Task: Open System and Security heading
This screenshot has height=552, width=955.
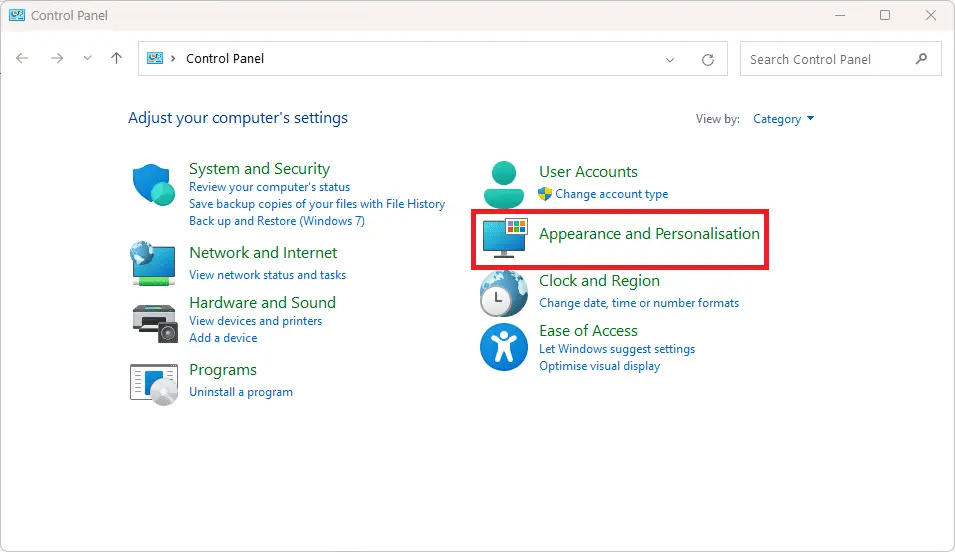Action: click(x=259, y=169)
